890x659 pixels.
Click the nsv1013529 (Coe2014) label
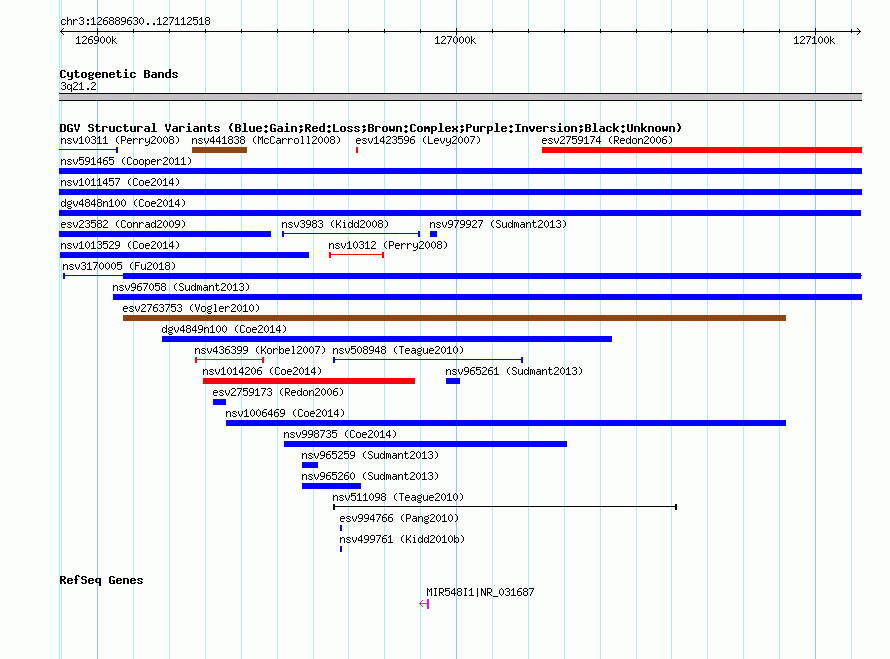coord(120,245)
